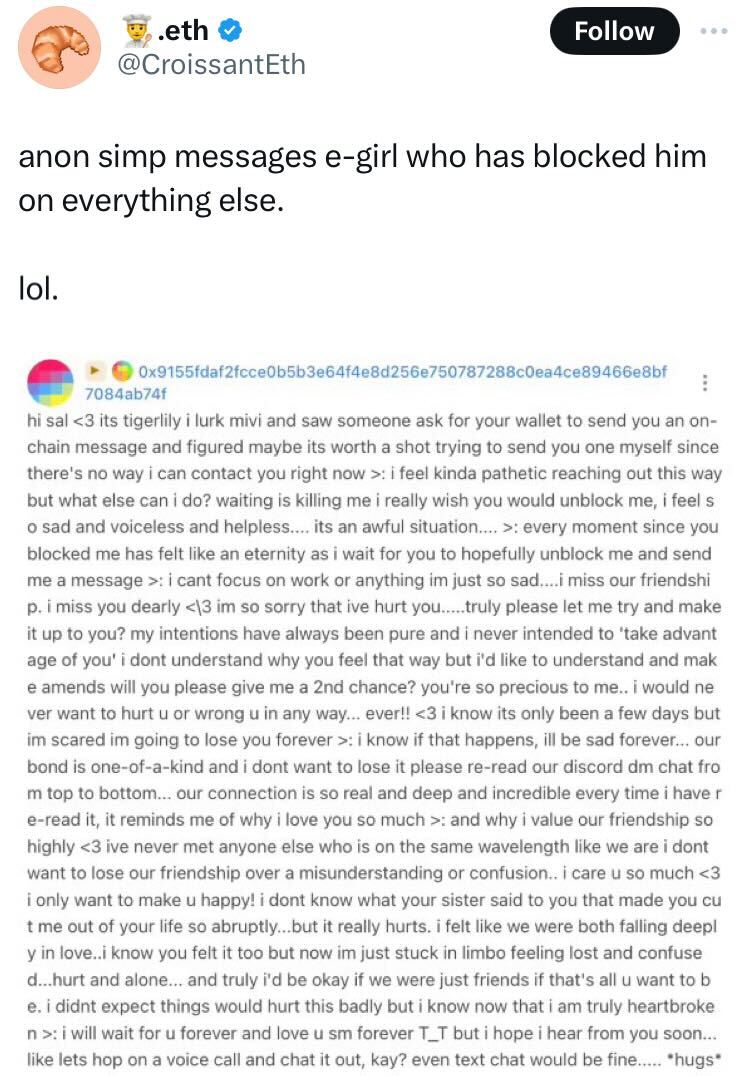Open the 0x9155fdaf wallet address link

[x=402, y=371]
